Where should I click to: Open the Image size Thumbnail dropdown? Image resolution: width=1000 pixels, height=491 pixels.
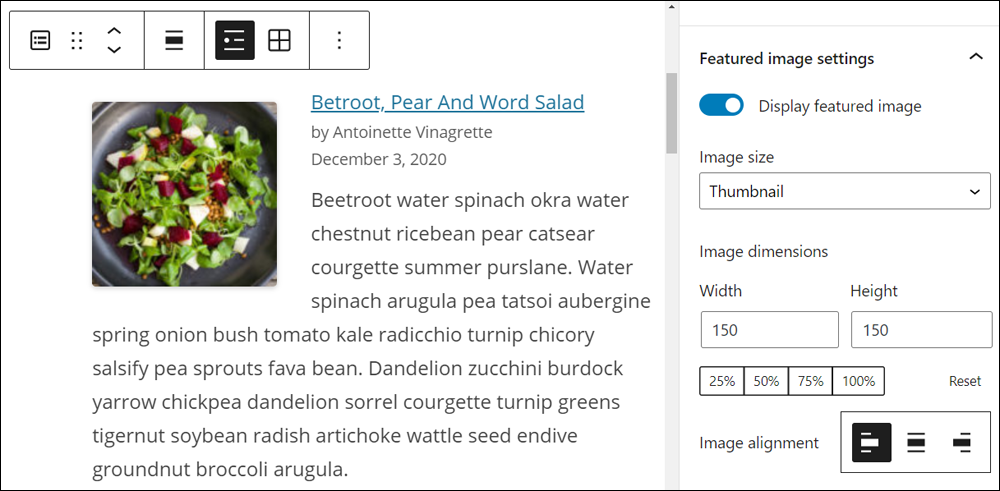coord(844,191)
